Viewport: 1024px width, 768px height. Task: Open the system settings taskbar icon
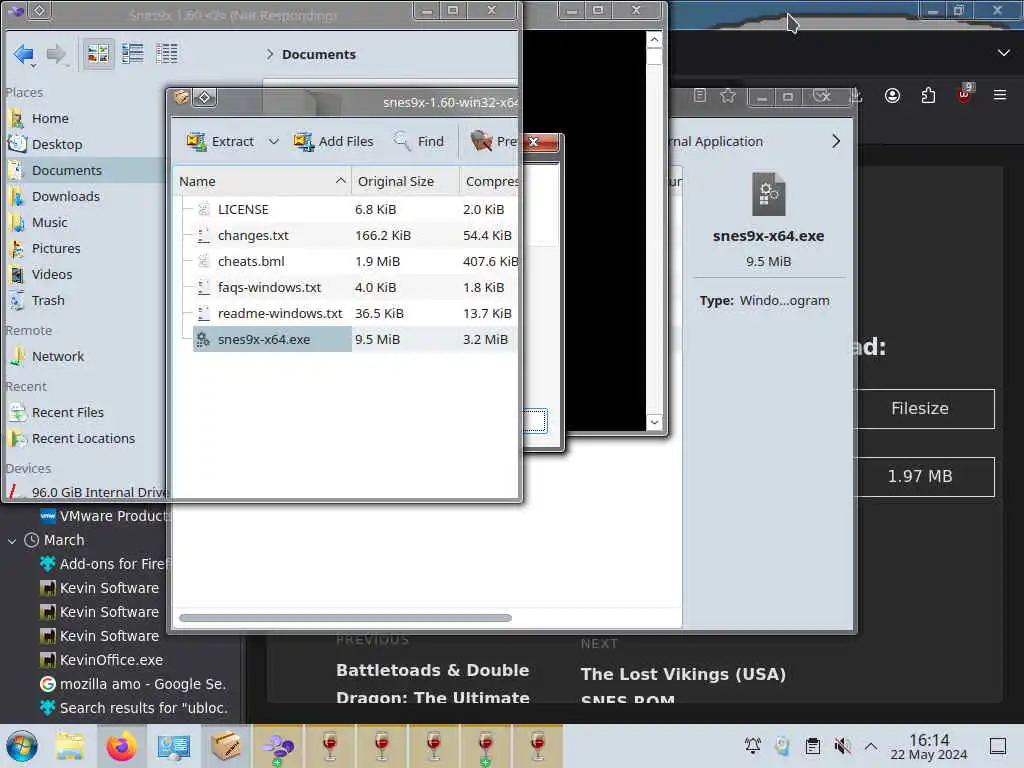tap(174, 746)
